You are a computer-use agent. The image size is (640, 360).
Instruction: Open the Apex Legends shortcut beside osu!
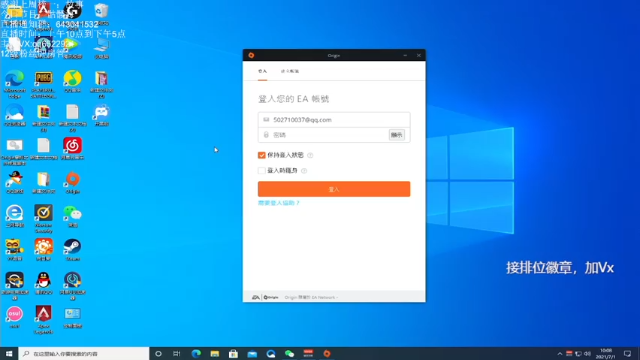click(x=43, y=314)
